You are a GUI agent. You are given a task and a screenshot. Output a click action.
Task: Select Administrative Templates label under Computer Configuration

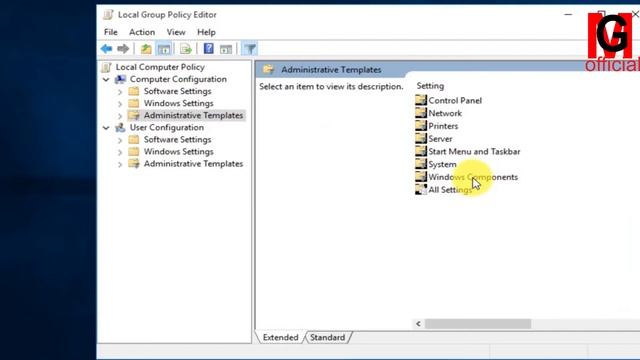coord(193,116)
